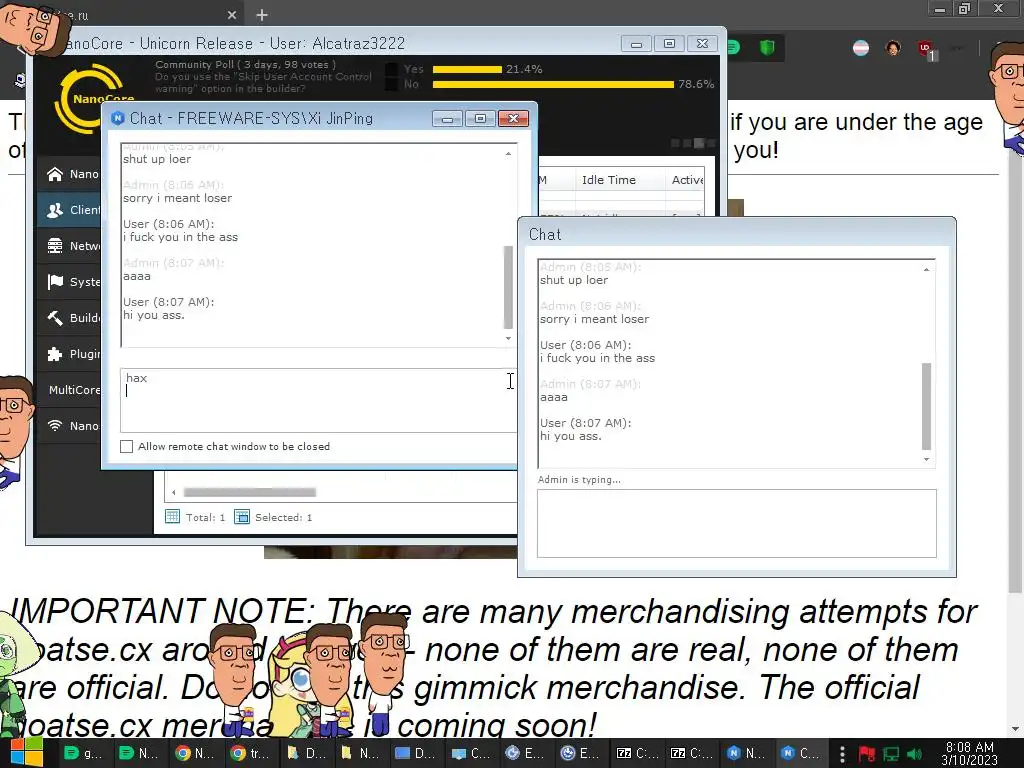
Task: Click 'shut up loer' in remote Chat window
Action: (x=573, y=280)
